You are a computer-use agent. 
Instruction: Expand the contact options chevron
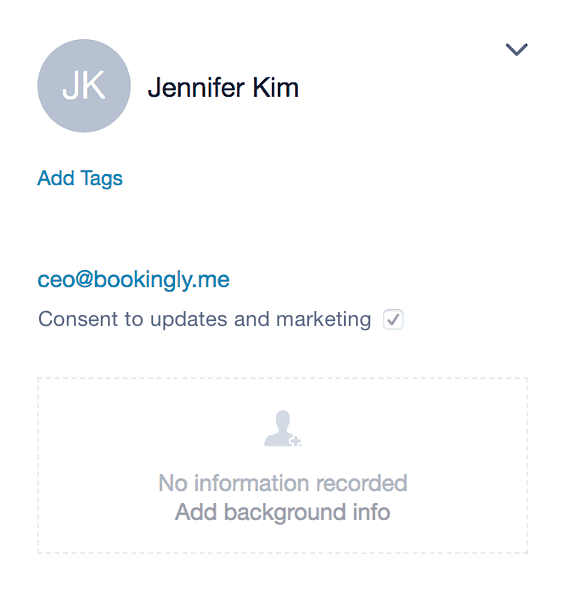516,49
